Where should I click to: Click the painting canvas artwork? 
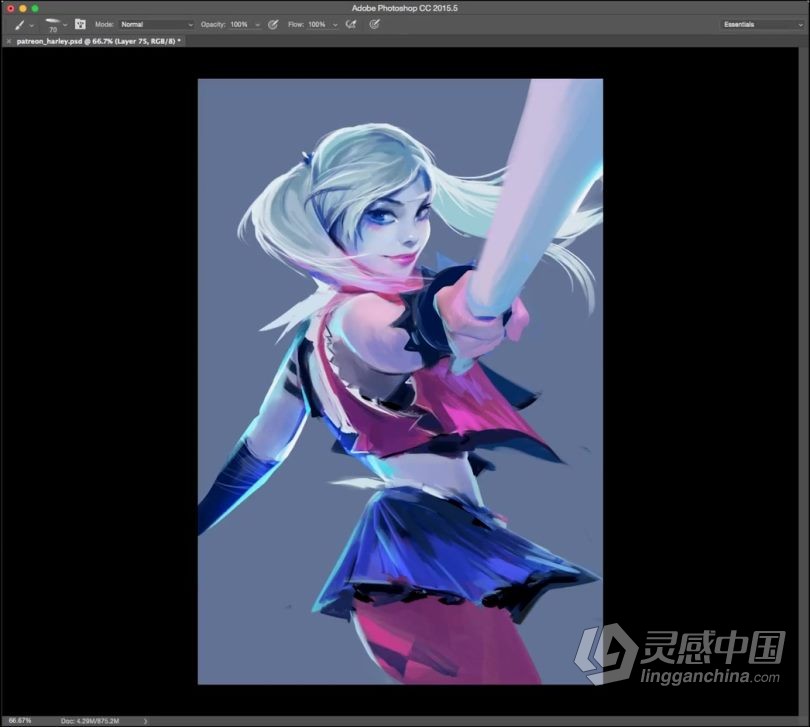tap(400, 381)
